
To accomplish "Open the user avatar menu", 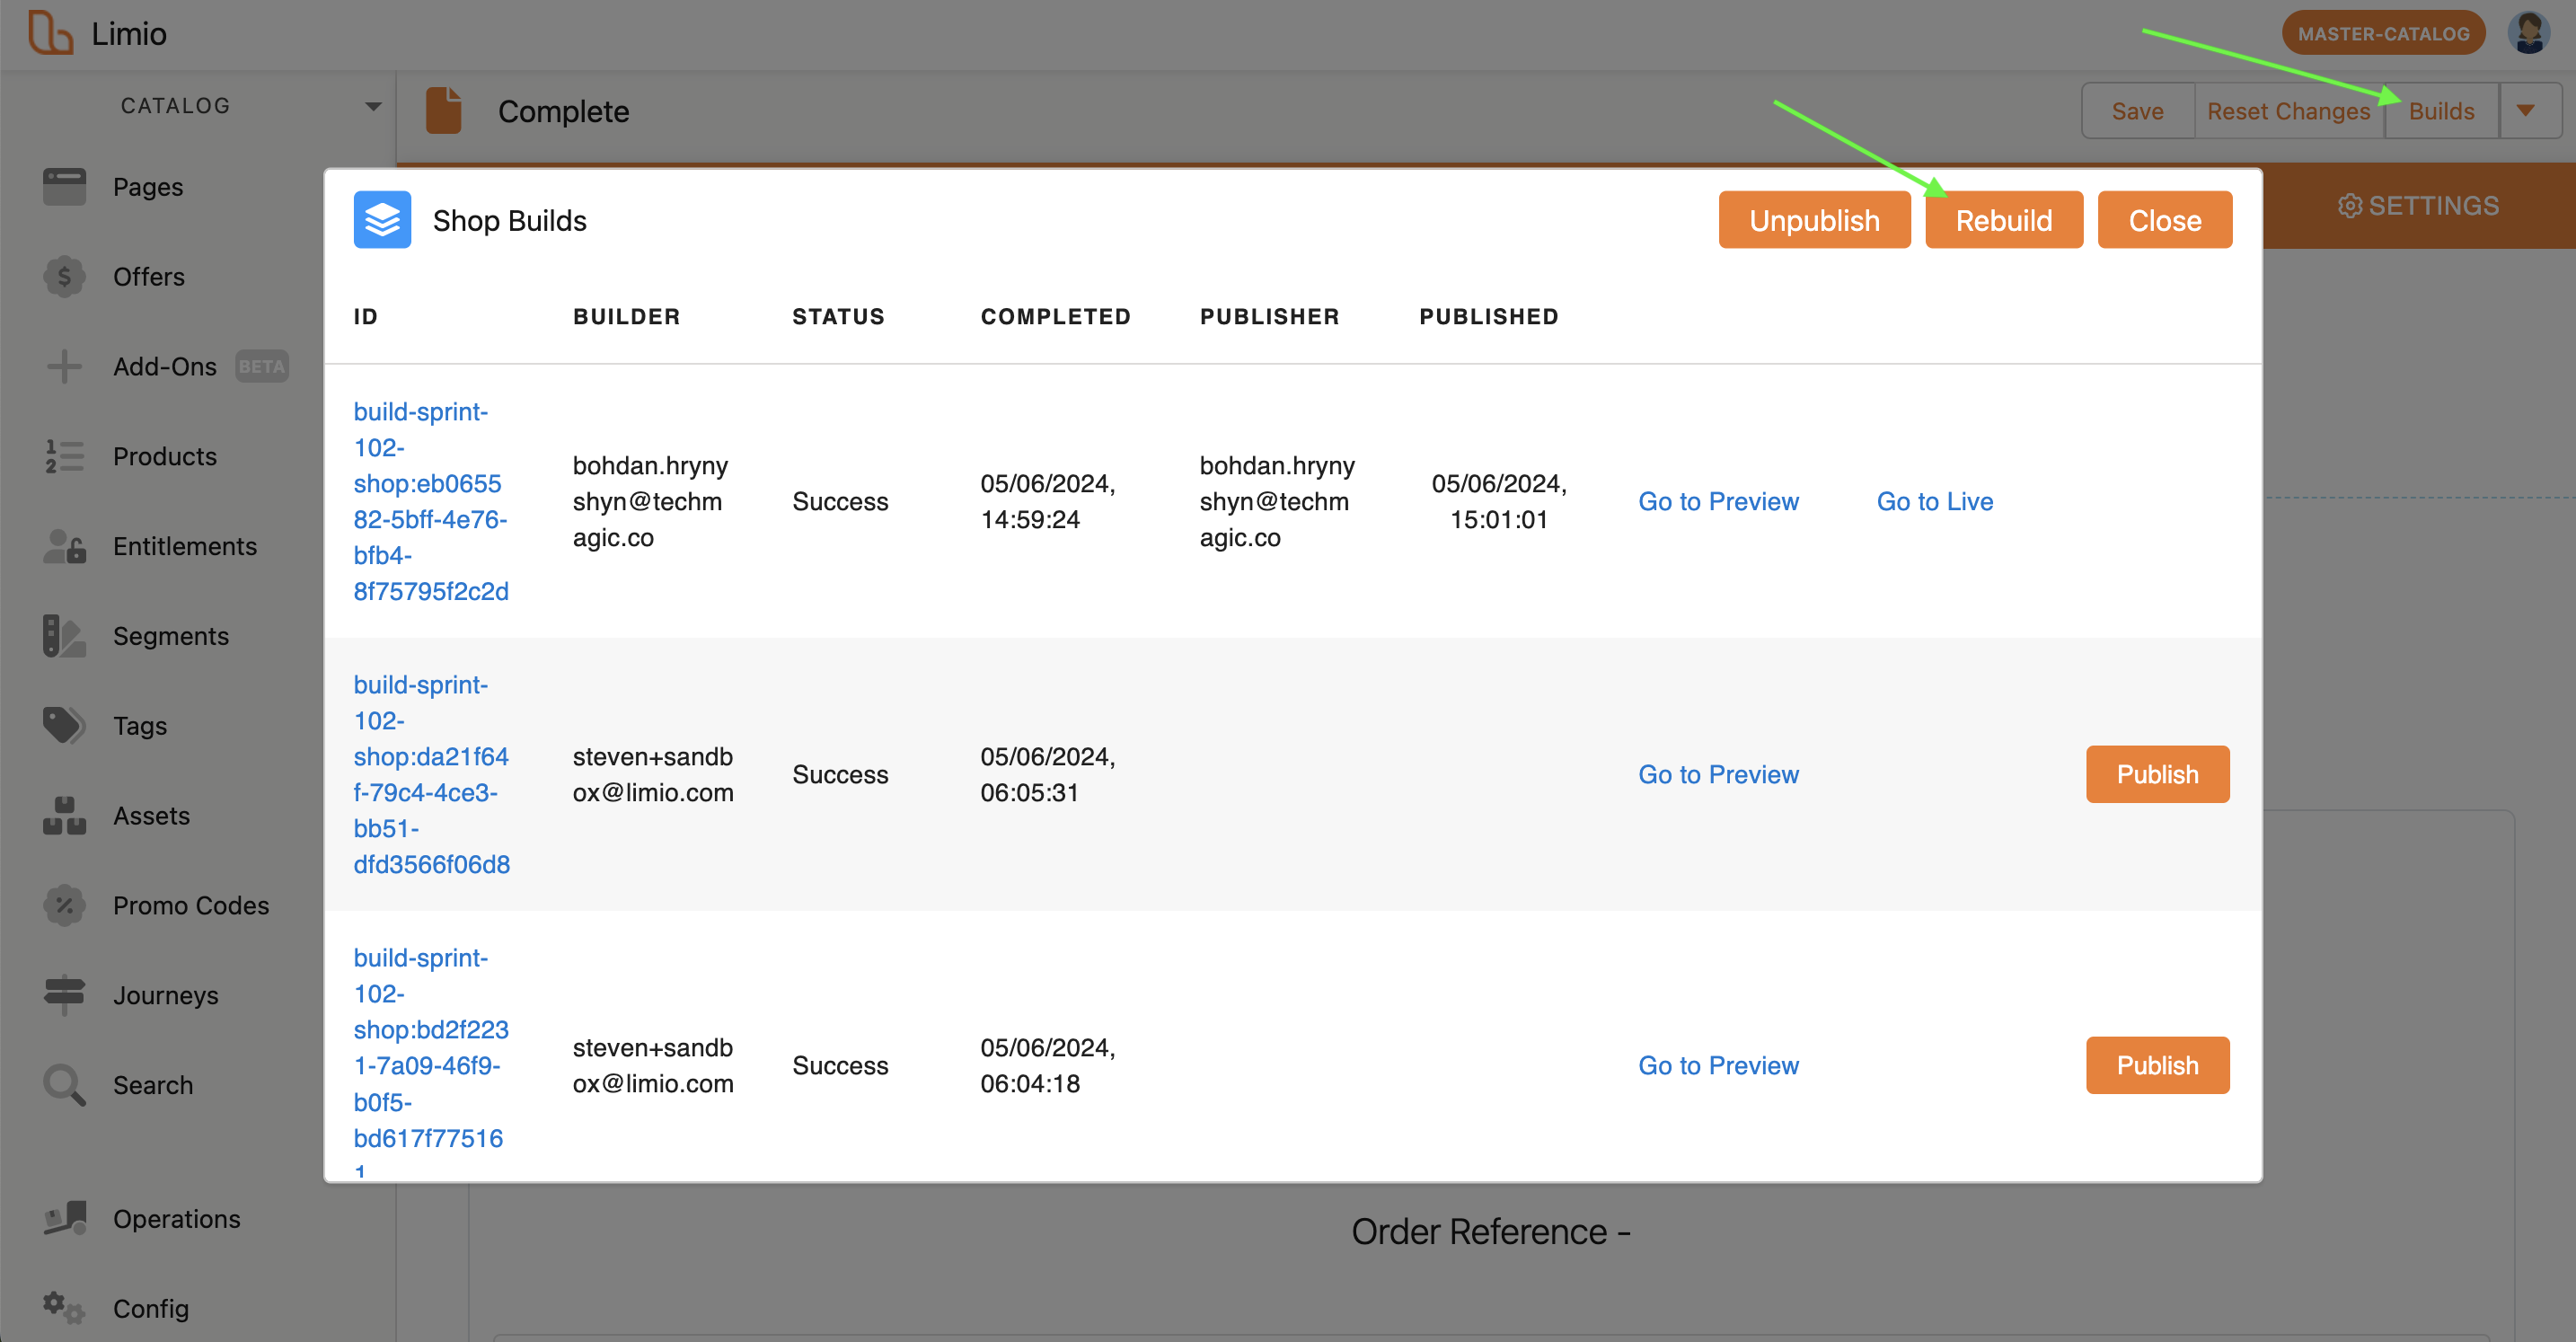I will [x=2529, y=33].
